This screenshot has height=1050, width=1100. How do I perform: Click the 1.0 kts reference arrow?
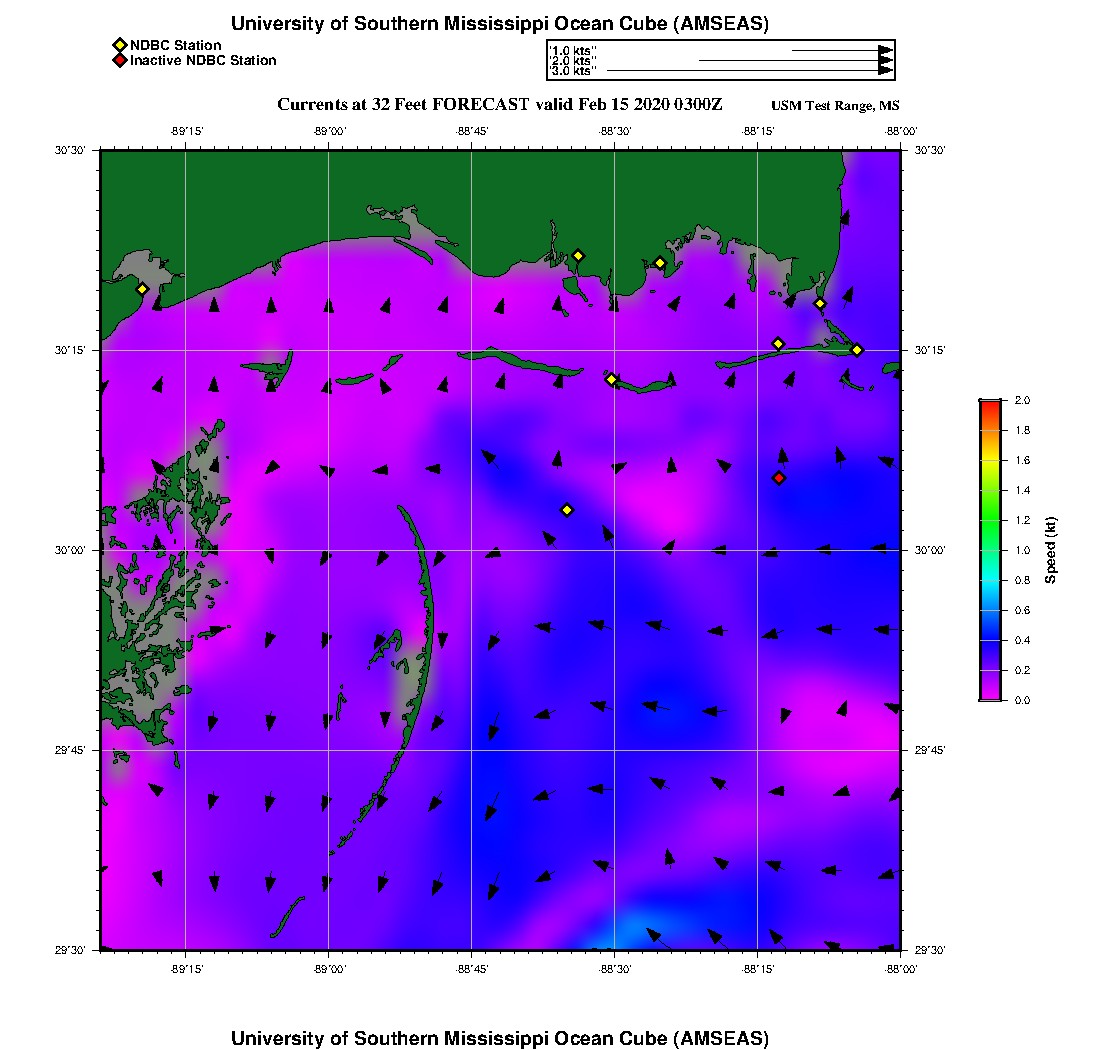(x=842, y=50)
